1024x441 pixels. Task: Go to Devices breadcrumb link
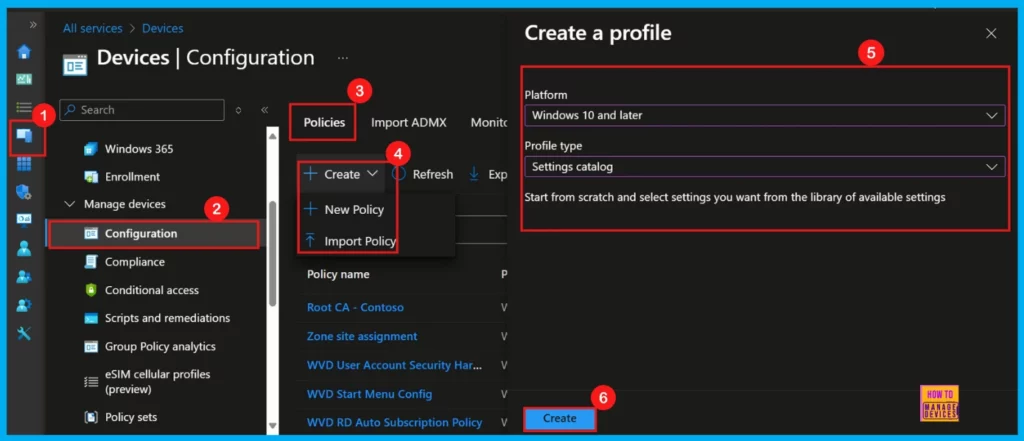click(x=163, y=28)
